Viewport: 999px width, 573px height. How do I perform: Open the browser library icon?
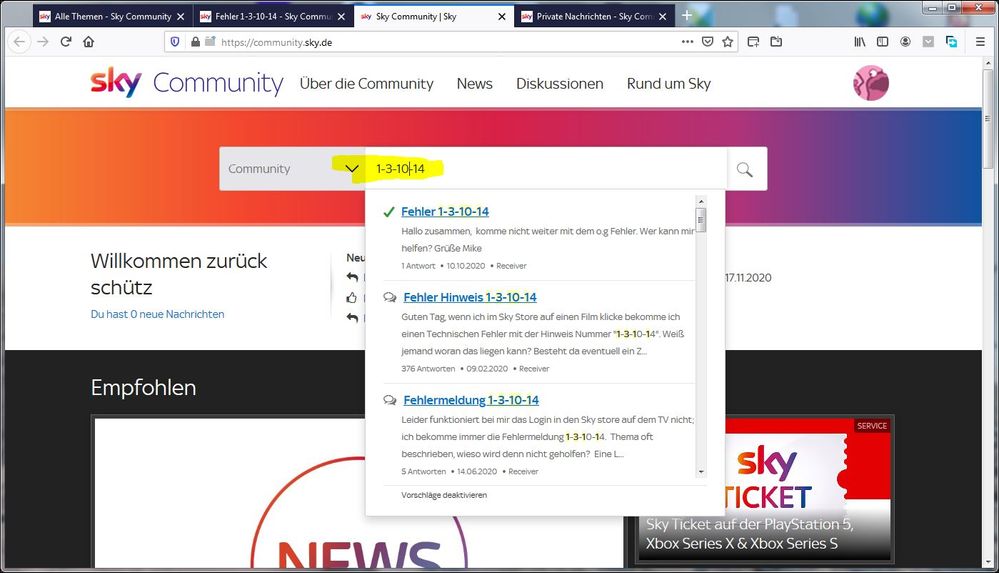860,42
